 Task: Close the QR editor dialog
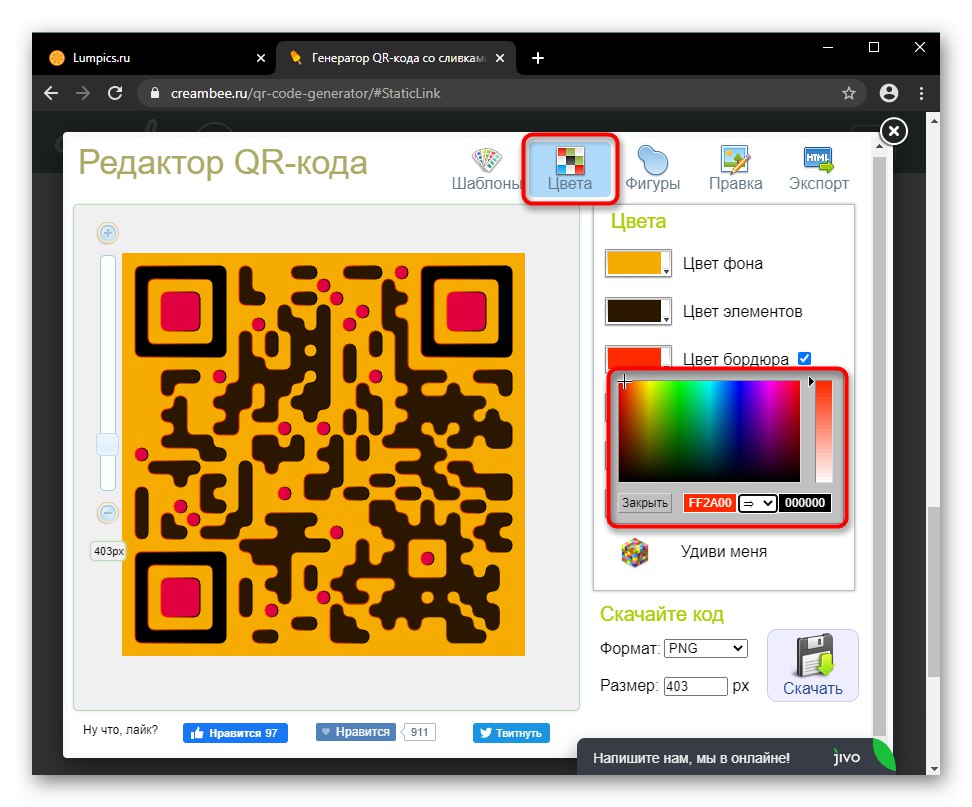point(894,131)
